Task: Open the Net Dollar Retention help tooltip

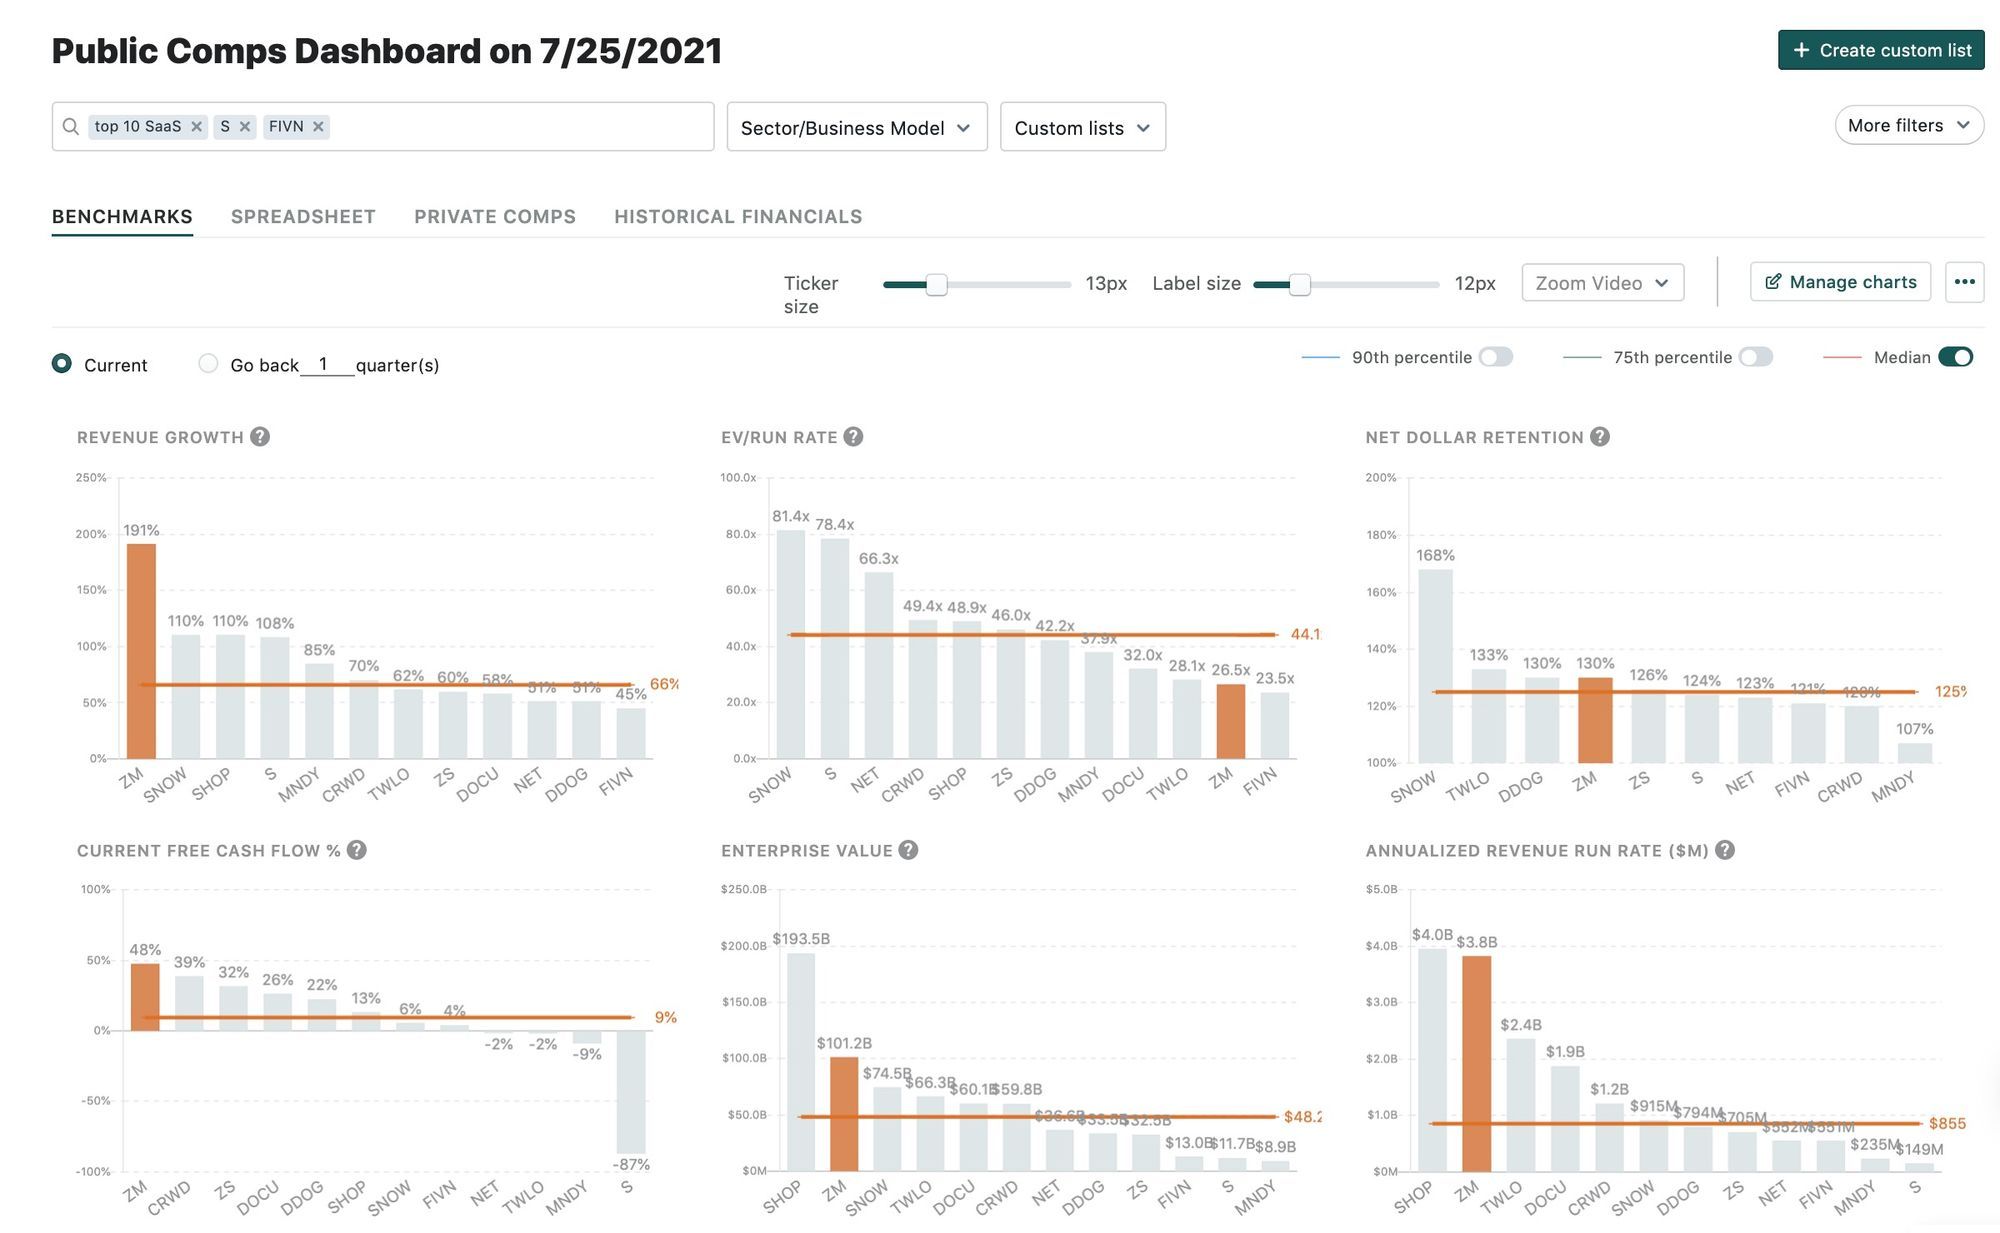Action: tap(1599, 436)
